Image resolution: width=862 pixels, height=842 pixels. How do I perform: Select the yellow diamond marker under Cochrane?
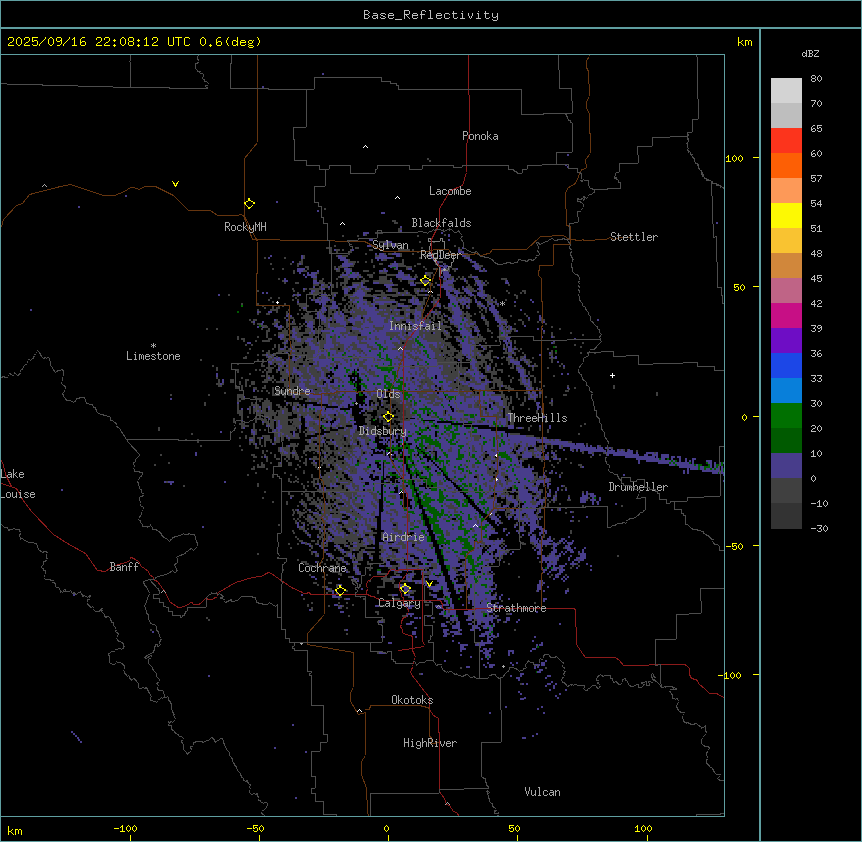[340, 591]
